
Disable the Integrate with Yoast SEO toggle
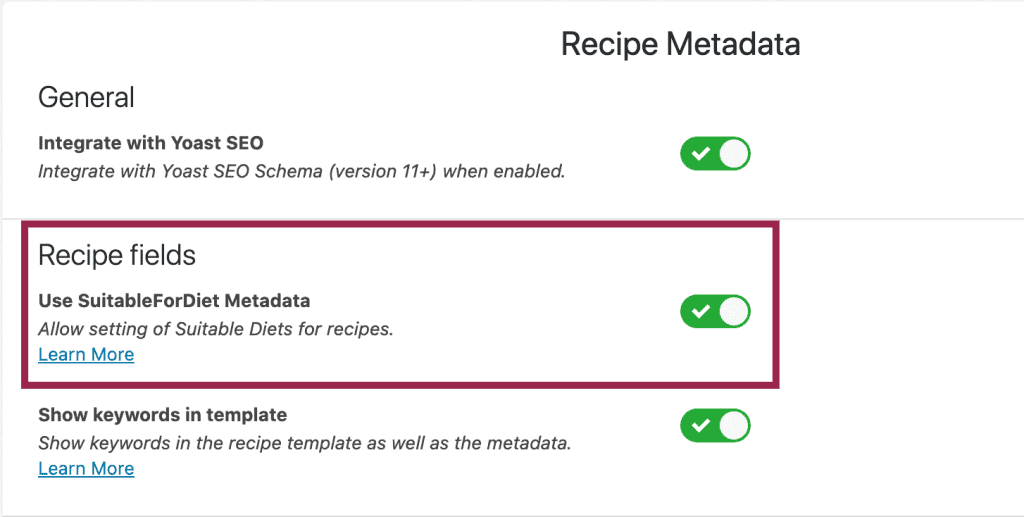[x=715, y=154]
